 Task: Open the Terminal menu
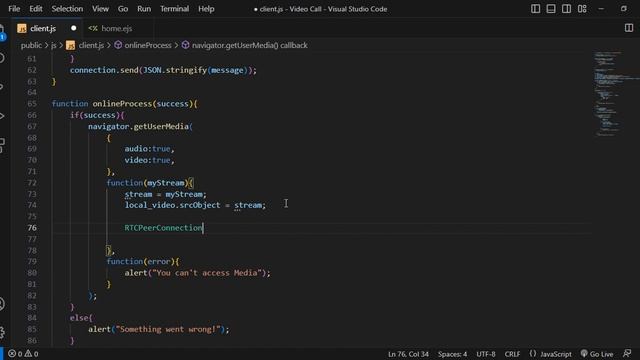[174, 9]
